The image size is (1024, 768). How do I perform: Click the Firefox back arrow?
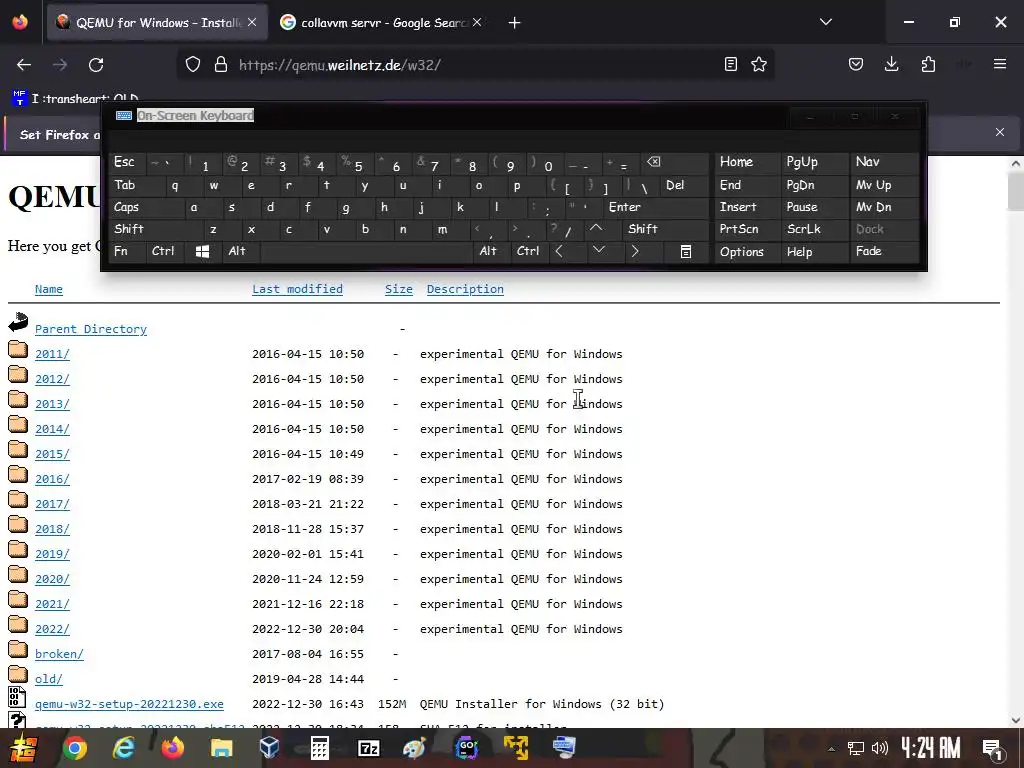click(24, 65)
